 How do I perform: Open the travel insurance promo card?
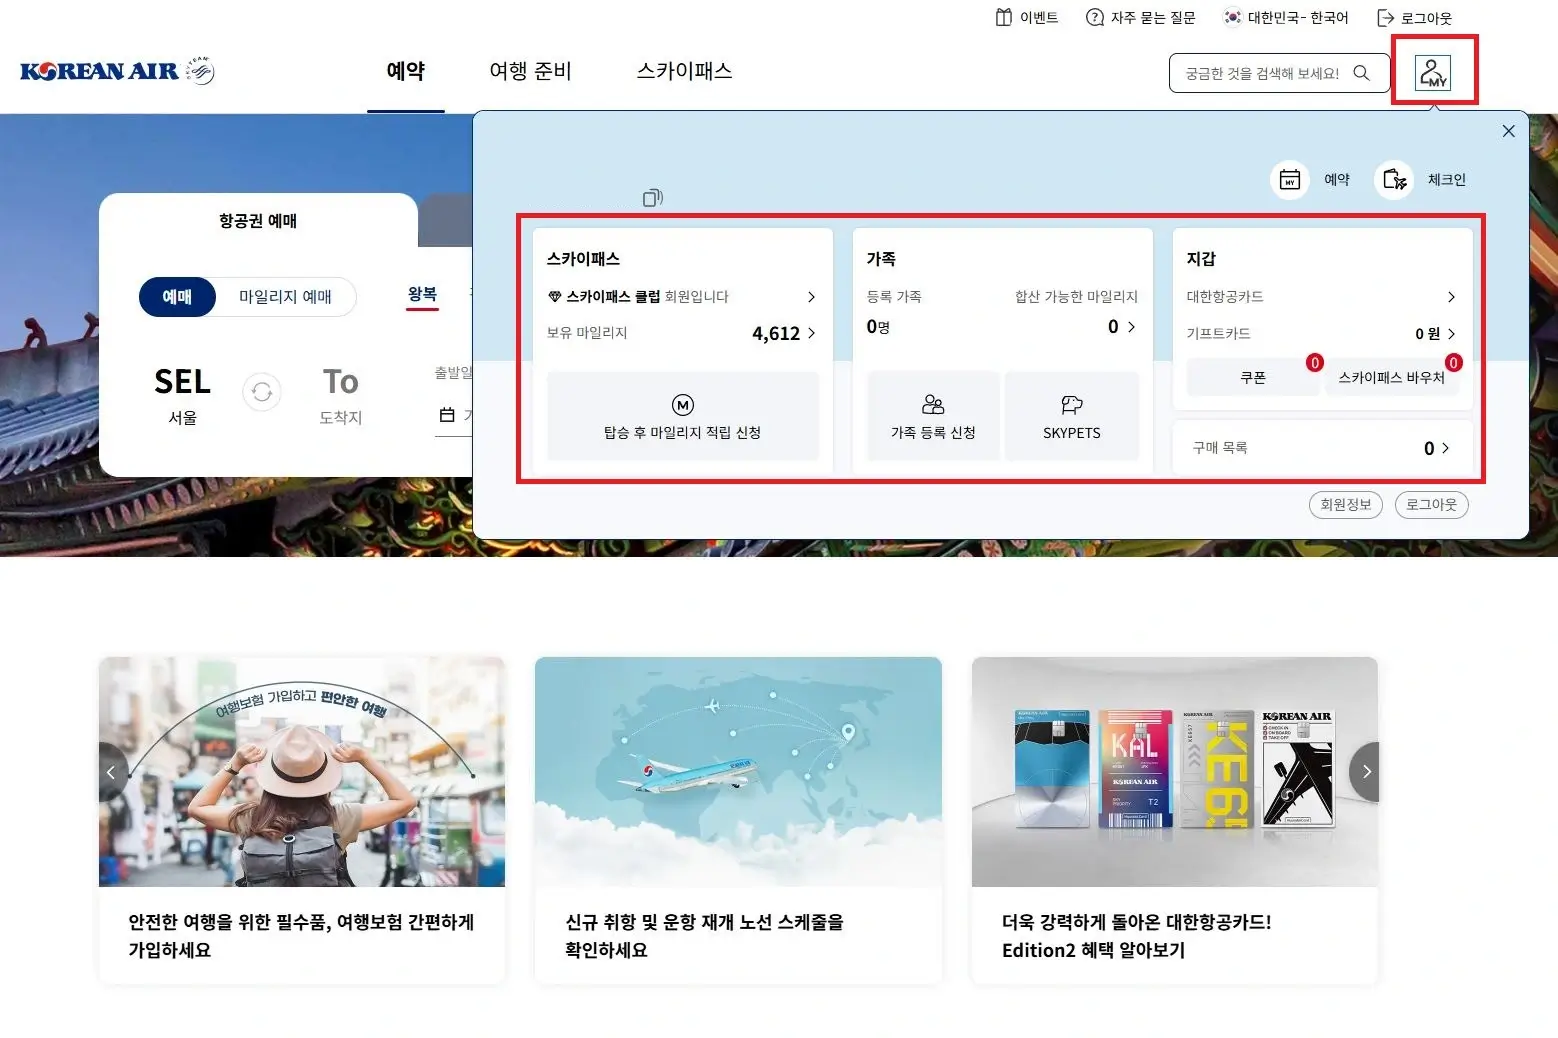pyautogui.click(x=302, y=820)
